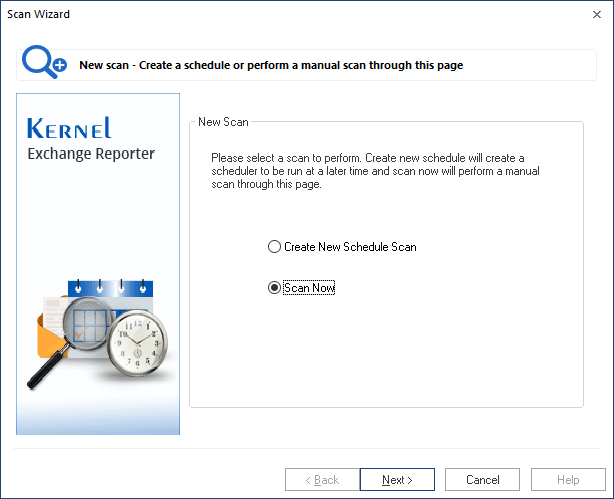Click the 'Scan Wizard' window title
This screenshot has width=614, height=499.
click(x=38, y=14)
